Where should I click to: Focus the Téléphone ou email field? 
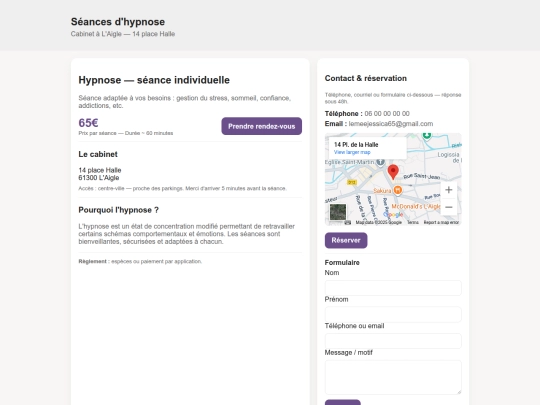(393, 341)
